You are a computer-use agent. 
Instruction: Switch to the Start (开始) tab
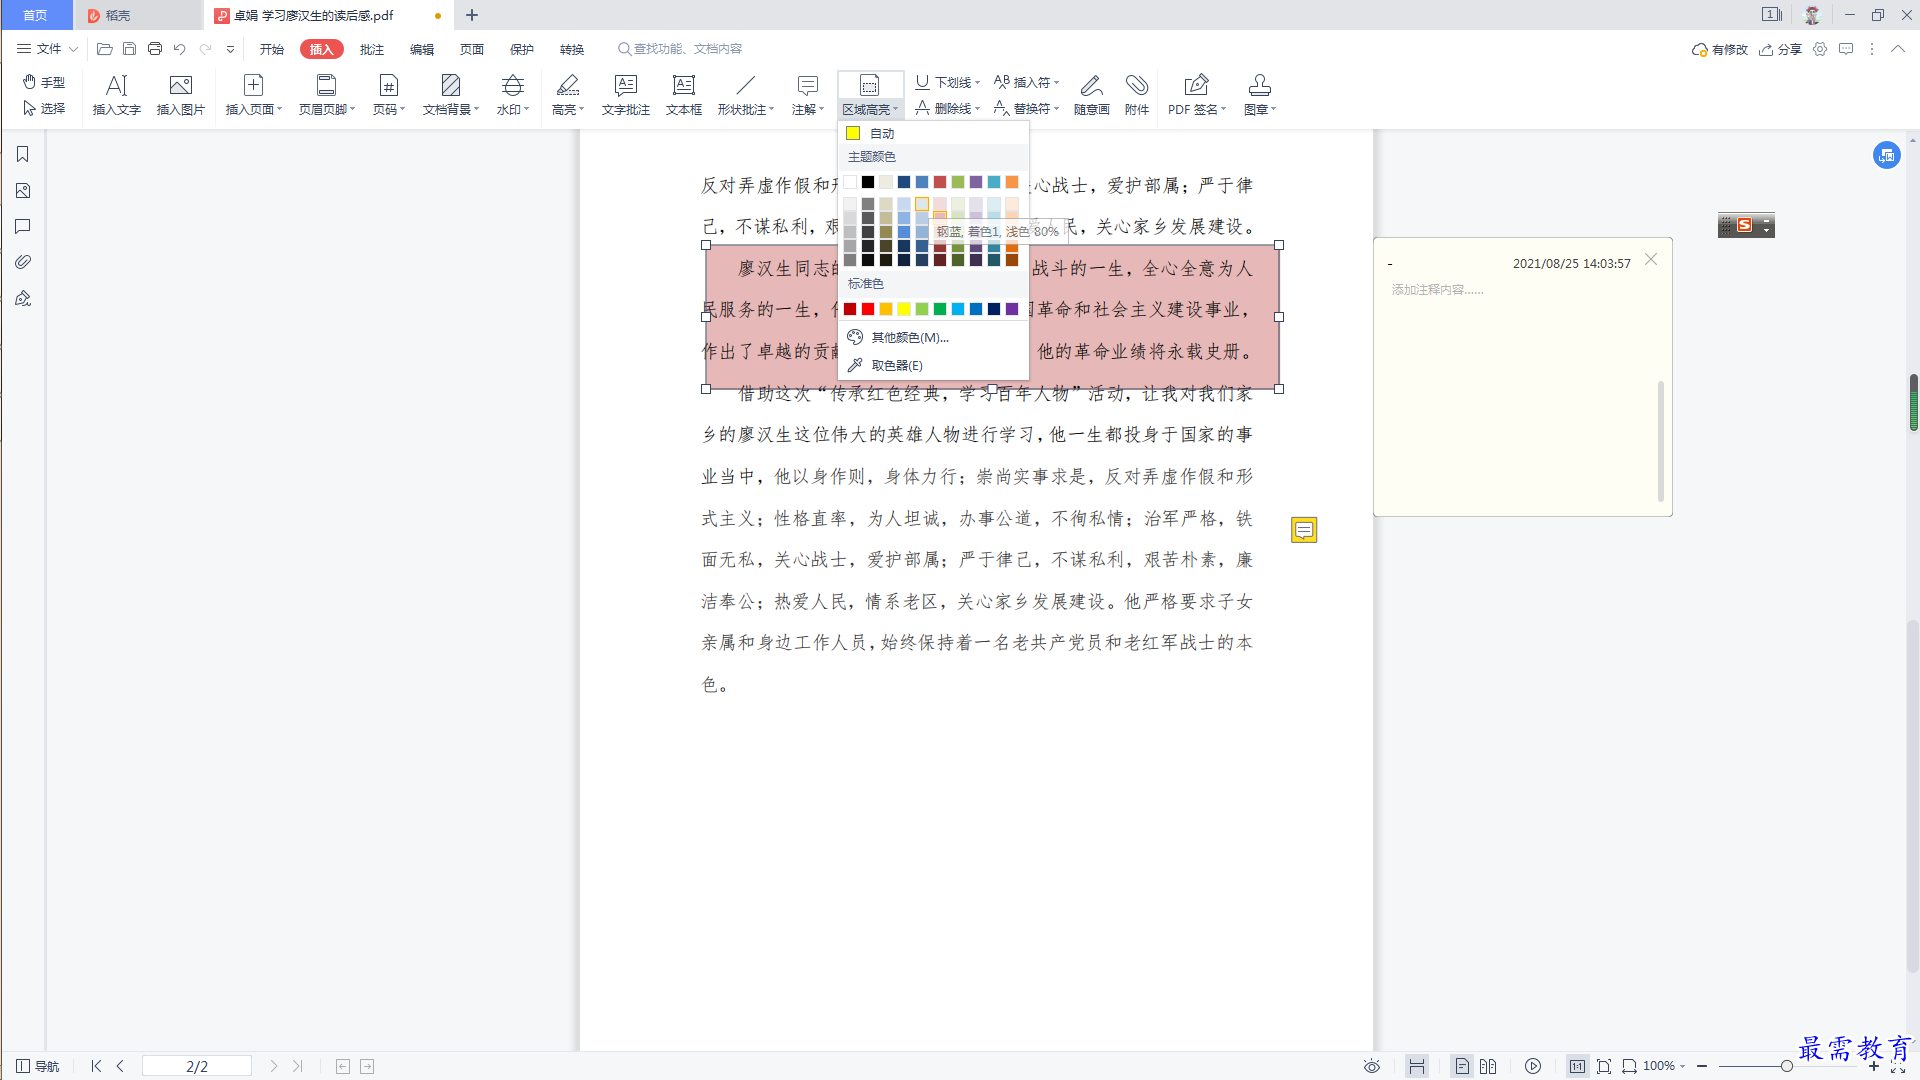[x=271, y=49]
